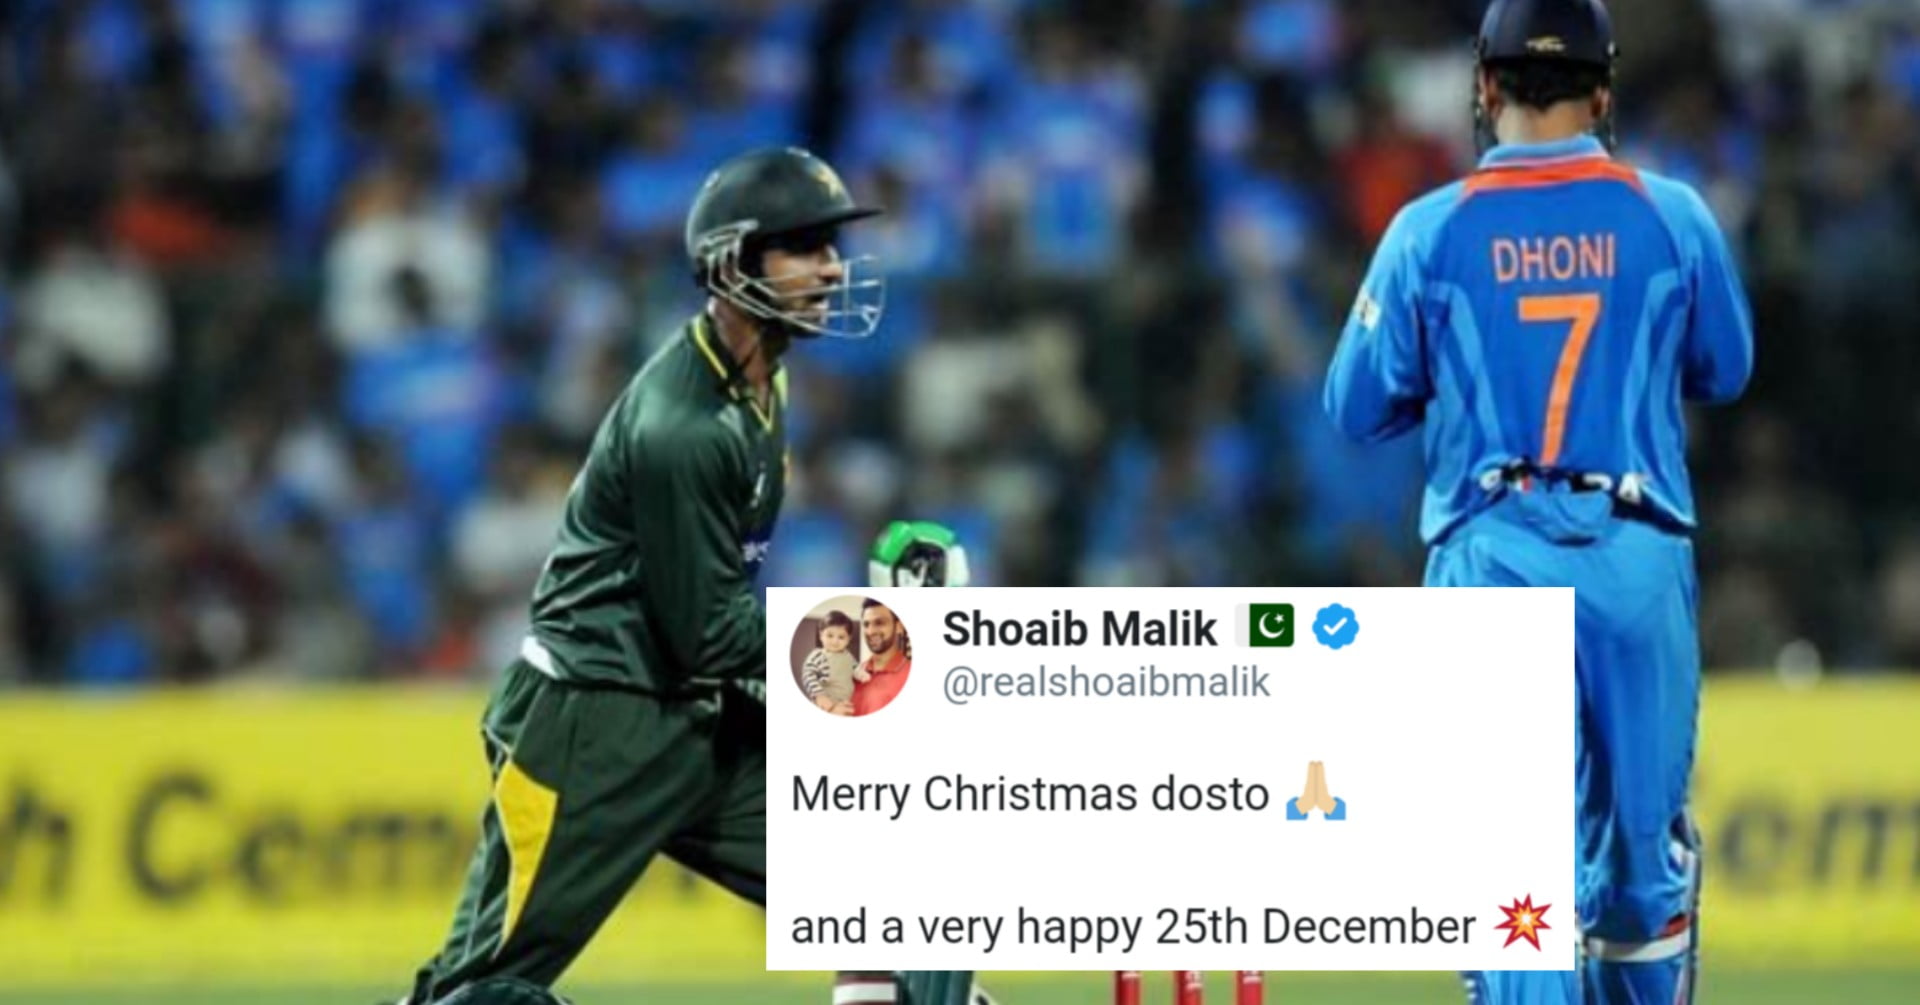Select the Merry Christmas dosto text
The image size is (1920, 1005).
tap(1030, 794)
